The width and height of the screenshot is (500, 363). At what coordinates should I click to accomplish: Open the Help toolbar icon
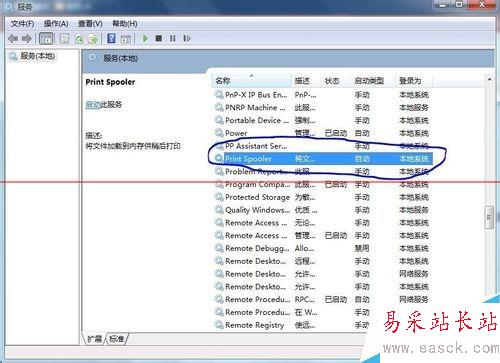point(111,39)
